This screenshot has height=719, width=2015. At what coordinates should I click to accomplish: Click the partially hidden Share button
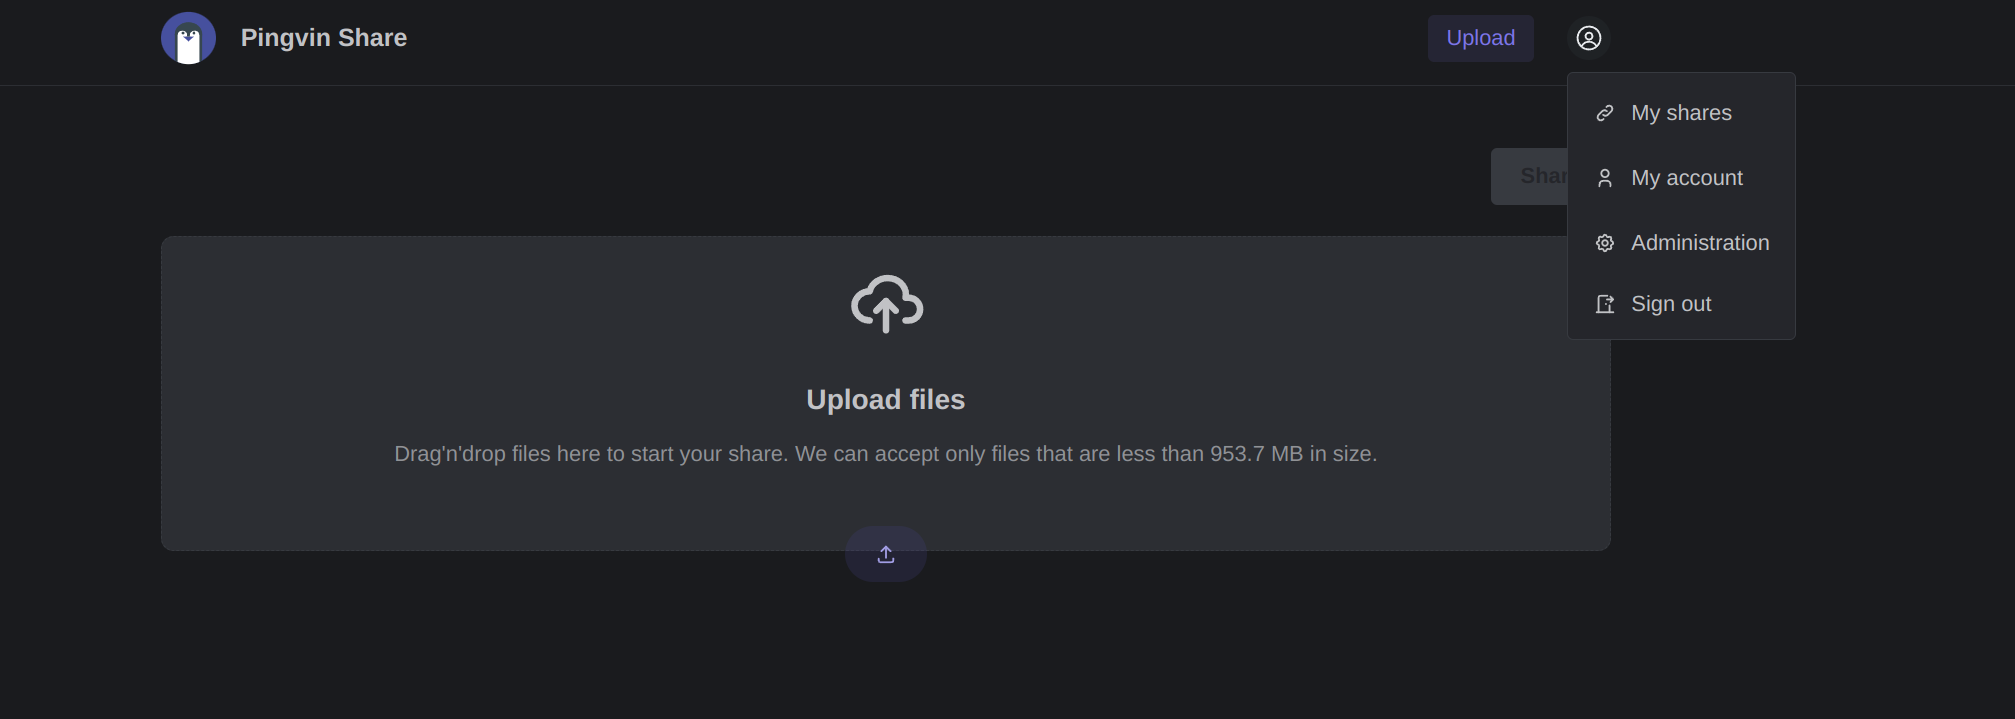1529,177
